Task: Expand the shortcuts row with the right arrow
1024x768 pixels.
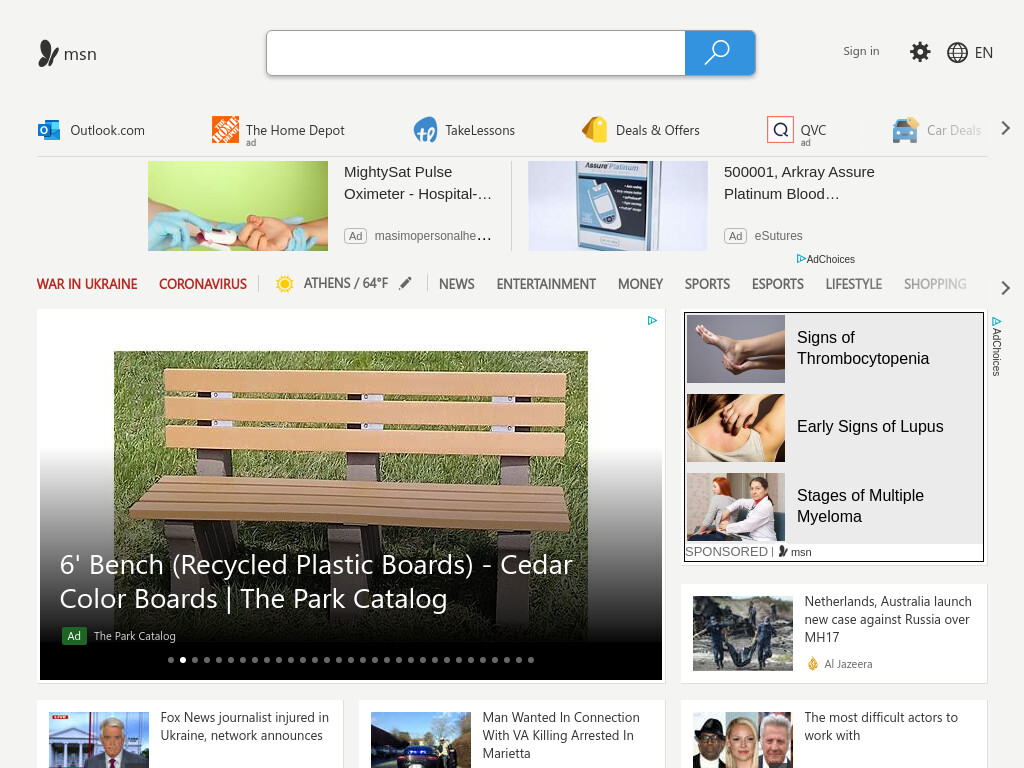Action: (1005, 129)
